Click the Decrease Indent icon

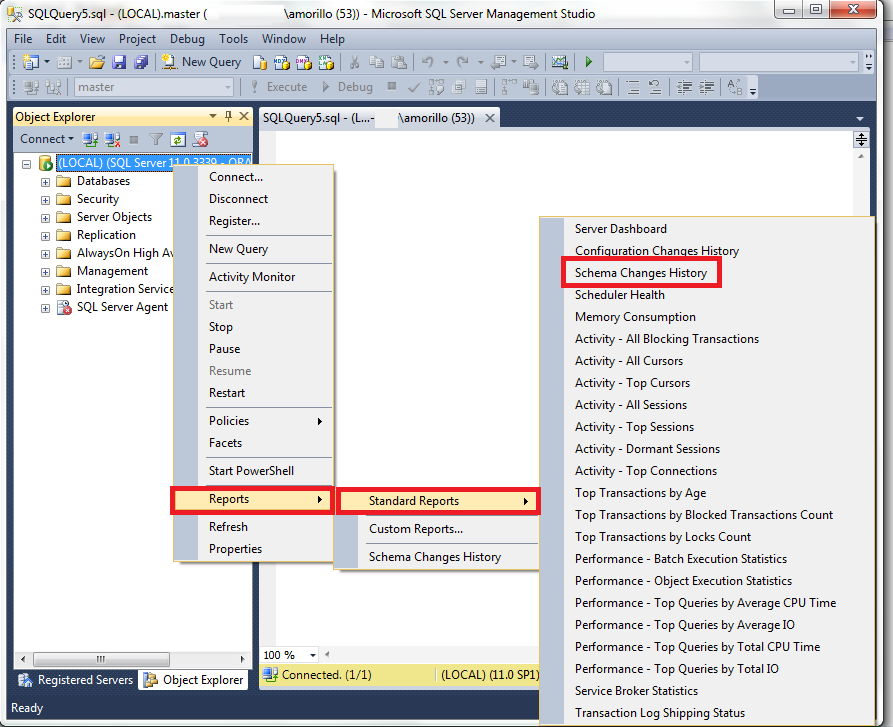tap(684, 87)
